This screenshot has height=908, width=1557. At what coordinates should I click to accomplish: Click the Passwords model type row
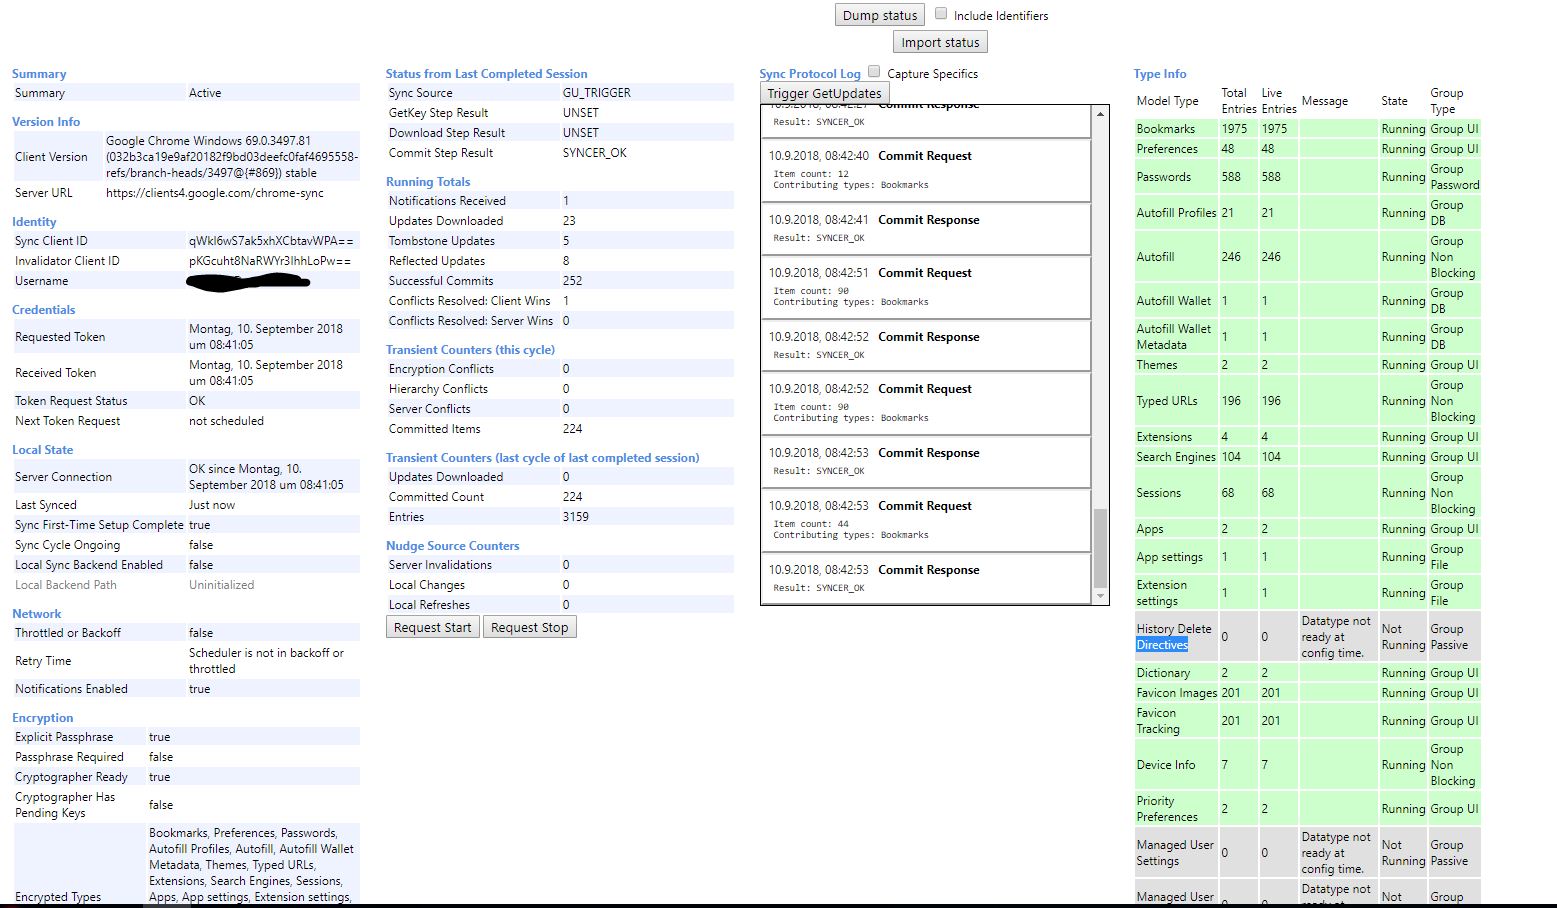(x=1307, y=177)
